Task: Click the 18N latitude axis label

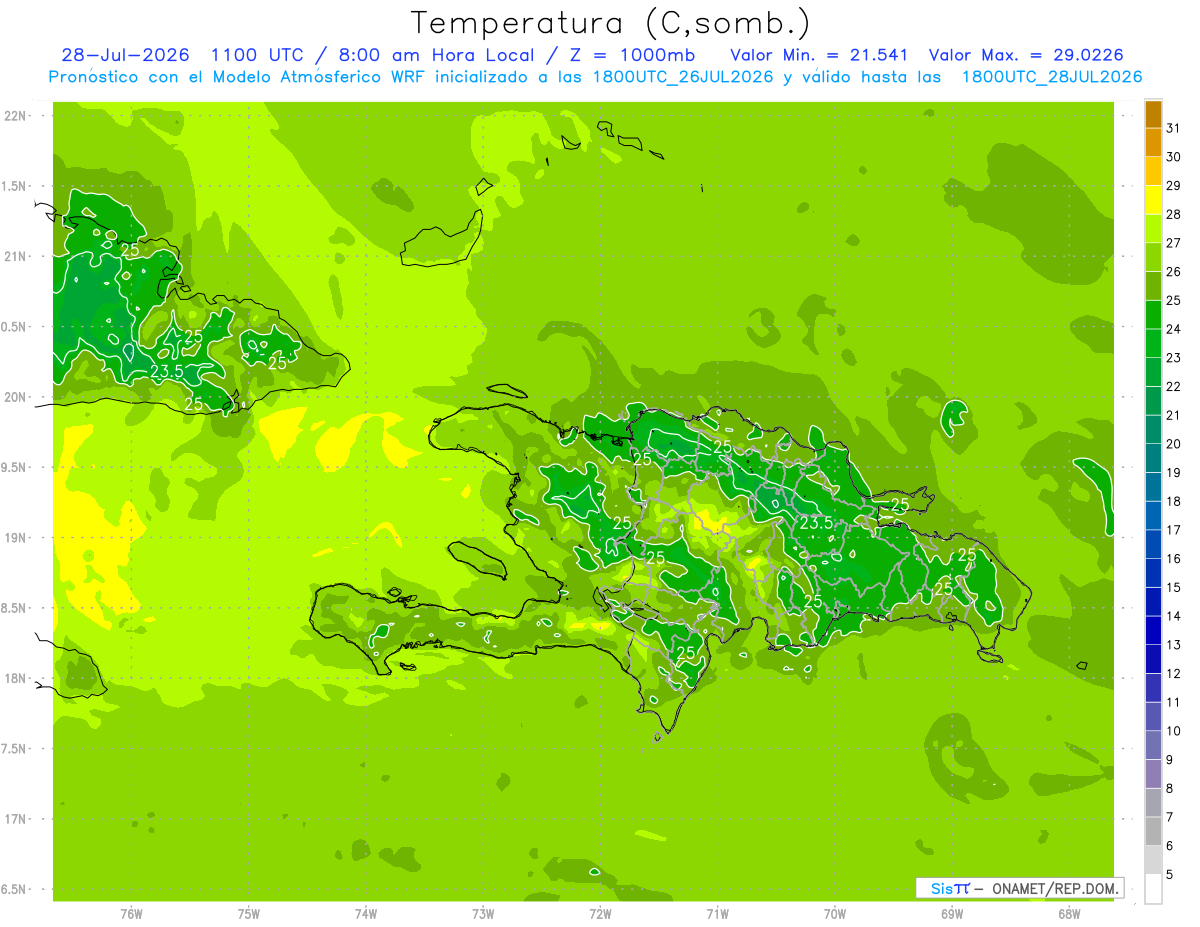Action: tap(16, 679)
